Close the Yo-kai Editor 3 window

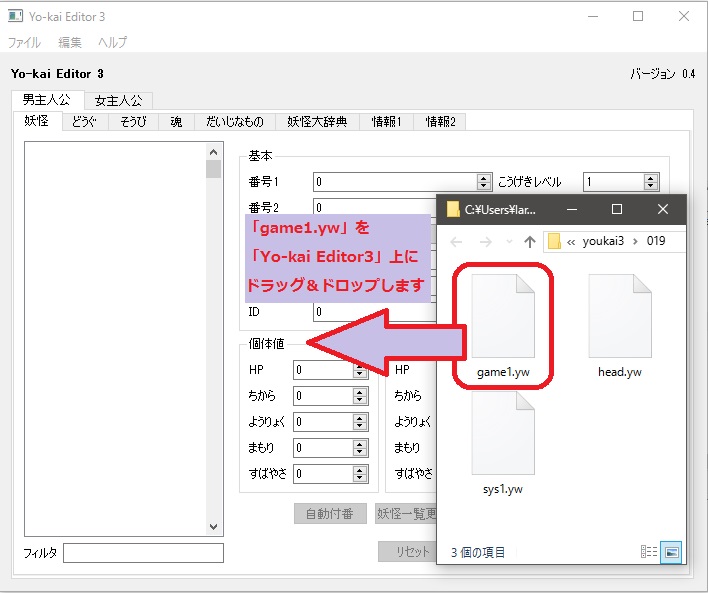tap(684, 16)
